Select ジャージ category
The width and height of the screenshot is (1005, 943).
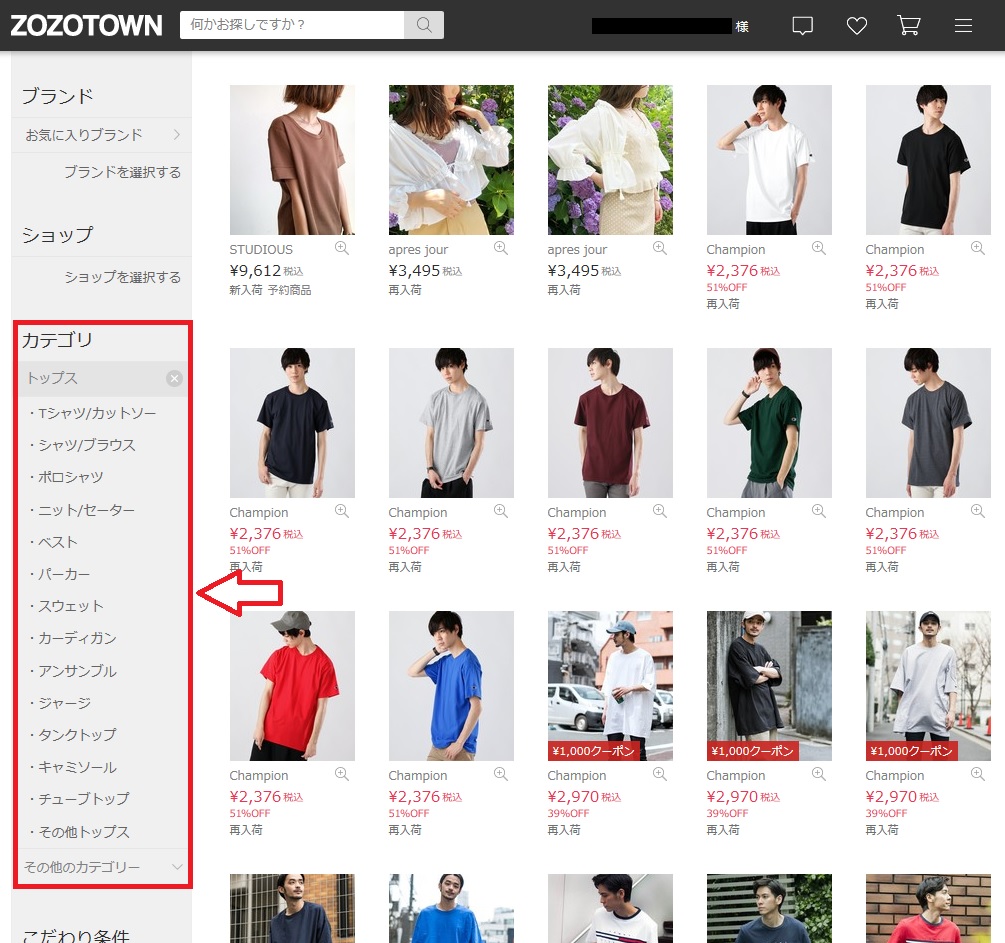coord(63,703)
